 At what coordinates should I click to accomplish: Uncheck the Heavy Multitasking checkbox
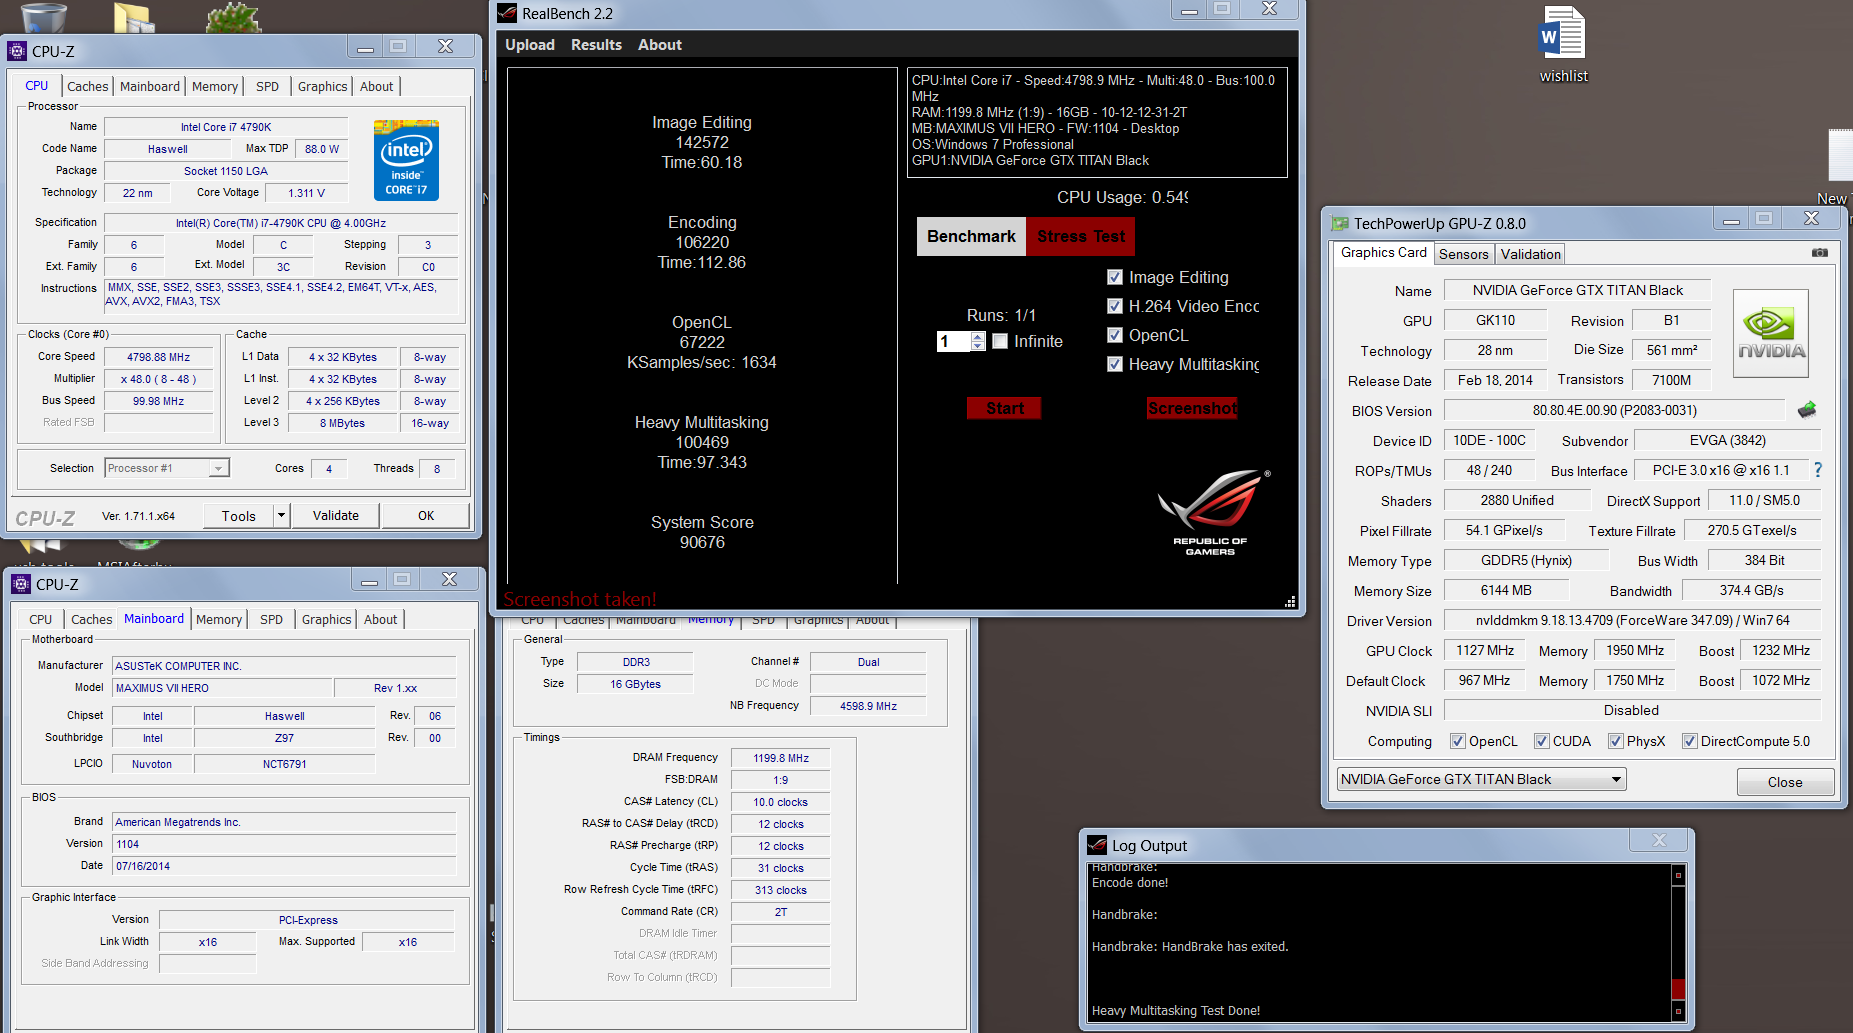click(1115, 364)
